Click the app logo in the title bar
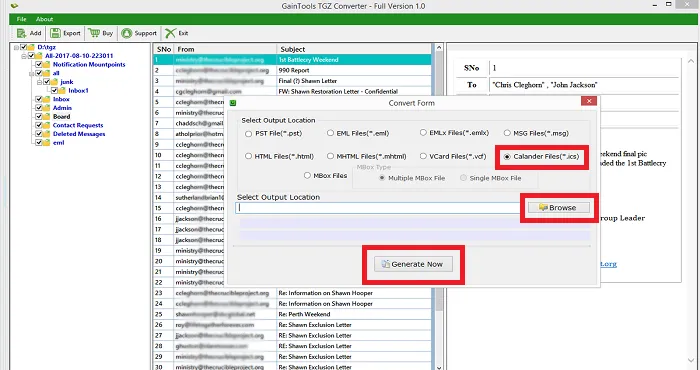This screenshot has height=370, width=700. 14,5
